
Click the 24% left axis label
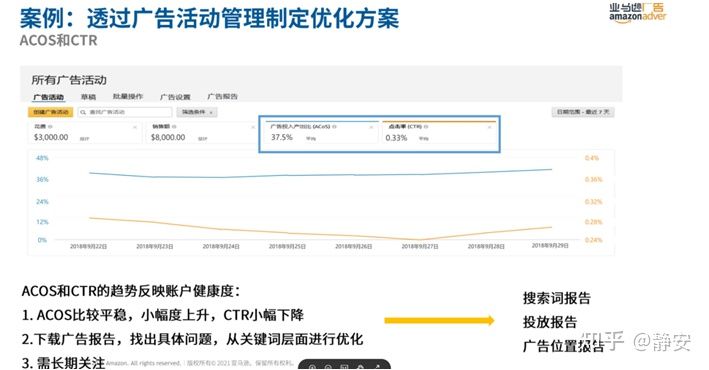tap(42, 201)
